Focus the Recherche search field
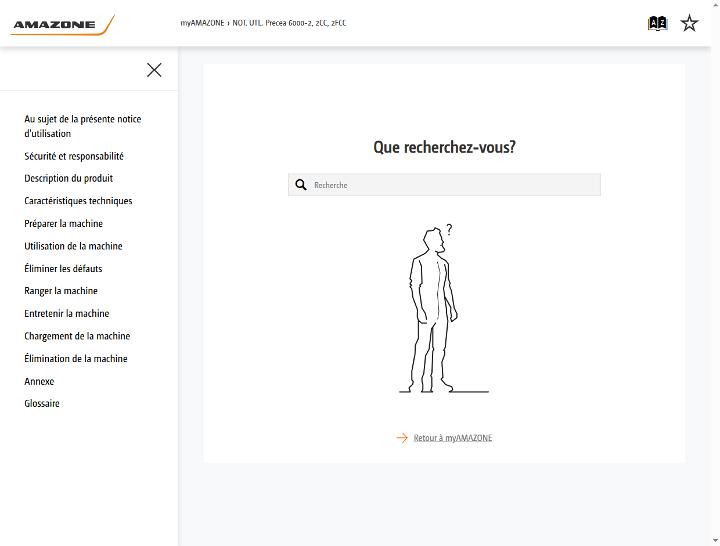This screenshot has height=546, width=720. (x=444, y=185)
